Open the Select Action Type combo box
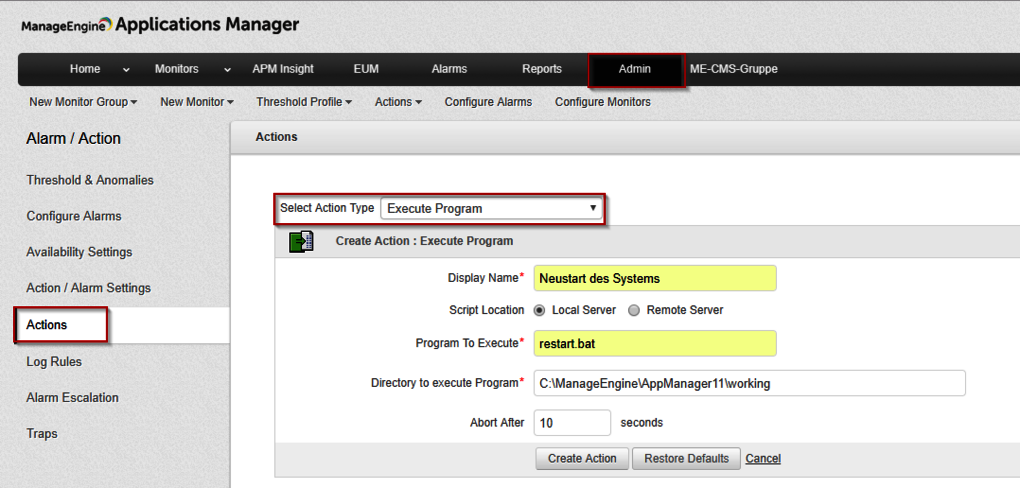Viewport: 1020px width, 488px height. coord(491,209)
